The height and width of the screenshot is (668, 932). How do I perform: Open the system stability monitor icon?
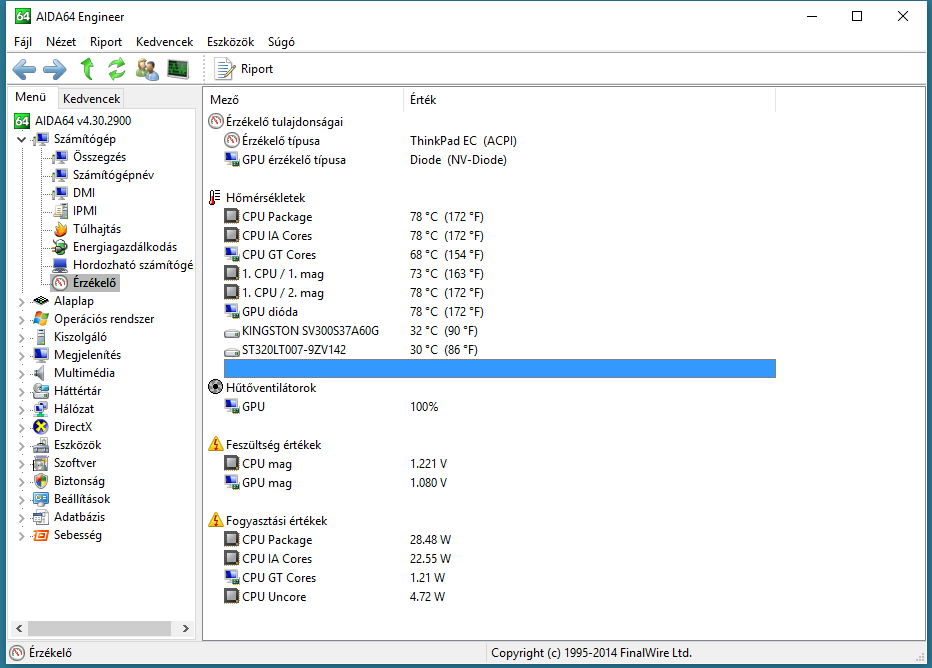(178, 69)
